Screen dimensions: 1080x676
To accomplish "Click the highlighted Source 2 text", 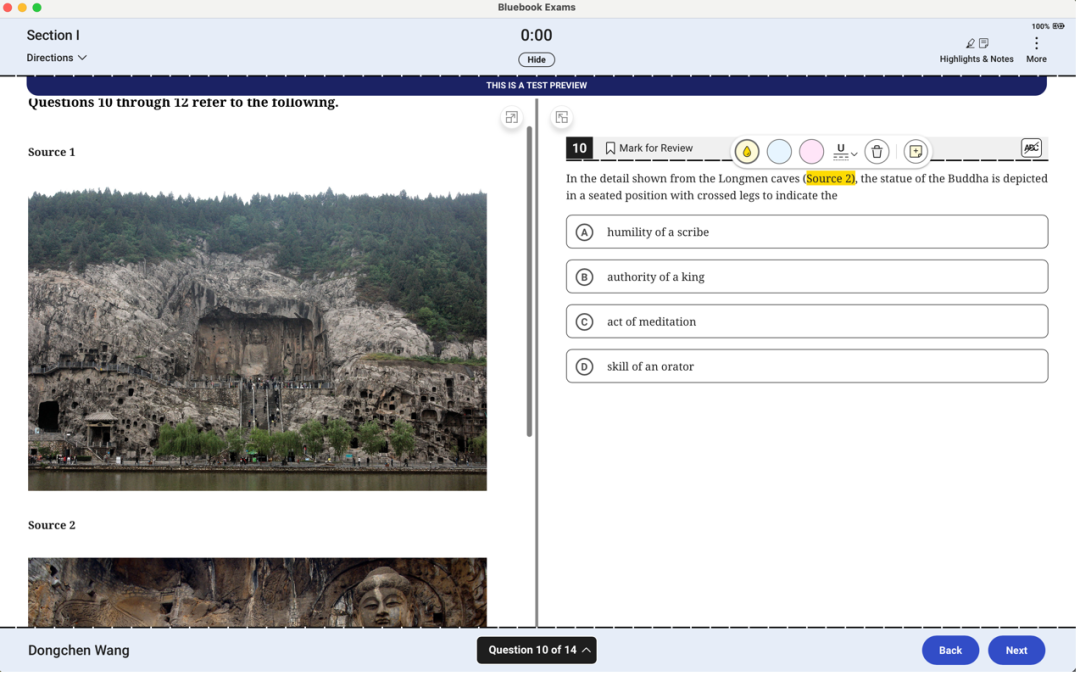I will (830, 178).
